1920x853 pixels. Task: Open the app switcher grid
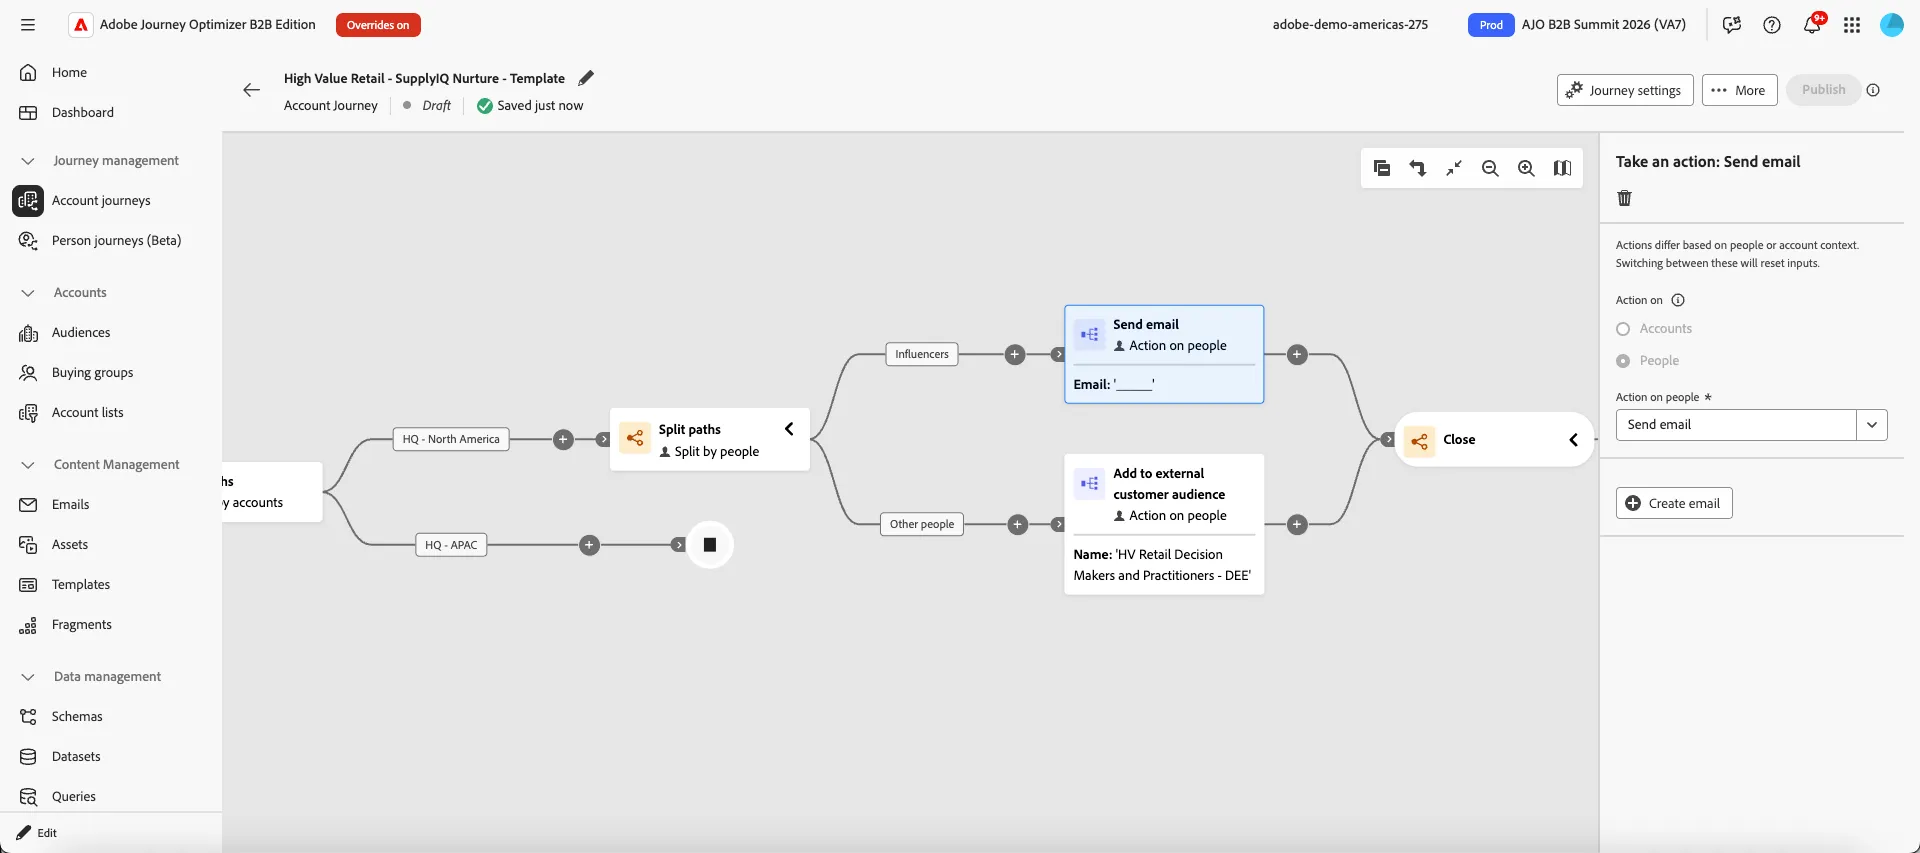1852,25
